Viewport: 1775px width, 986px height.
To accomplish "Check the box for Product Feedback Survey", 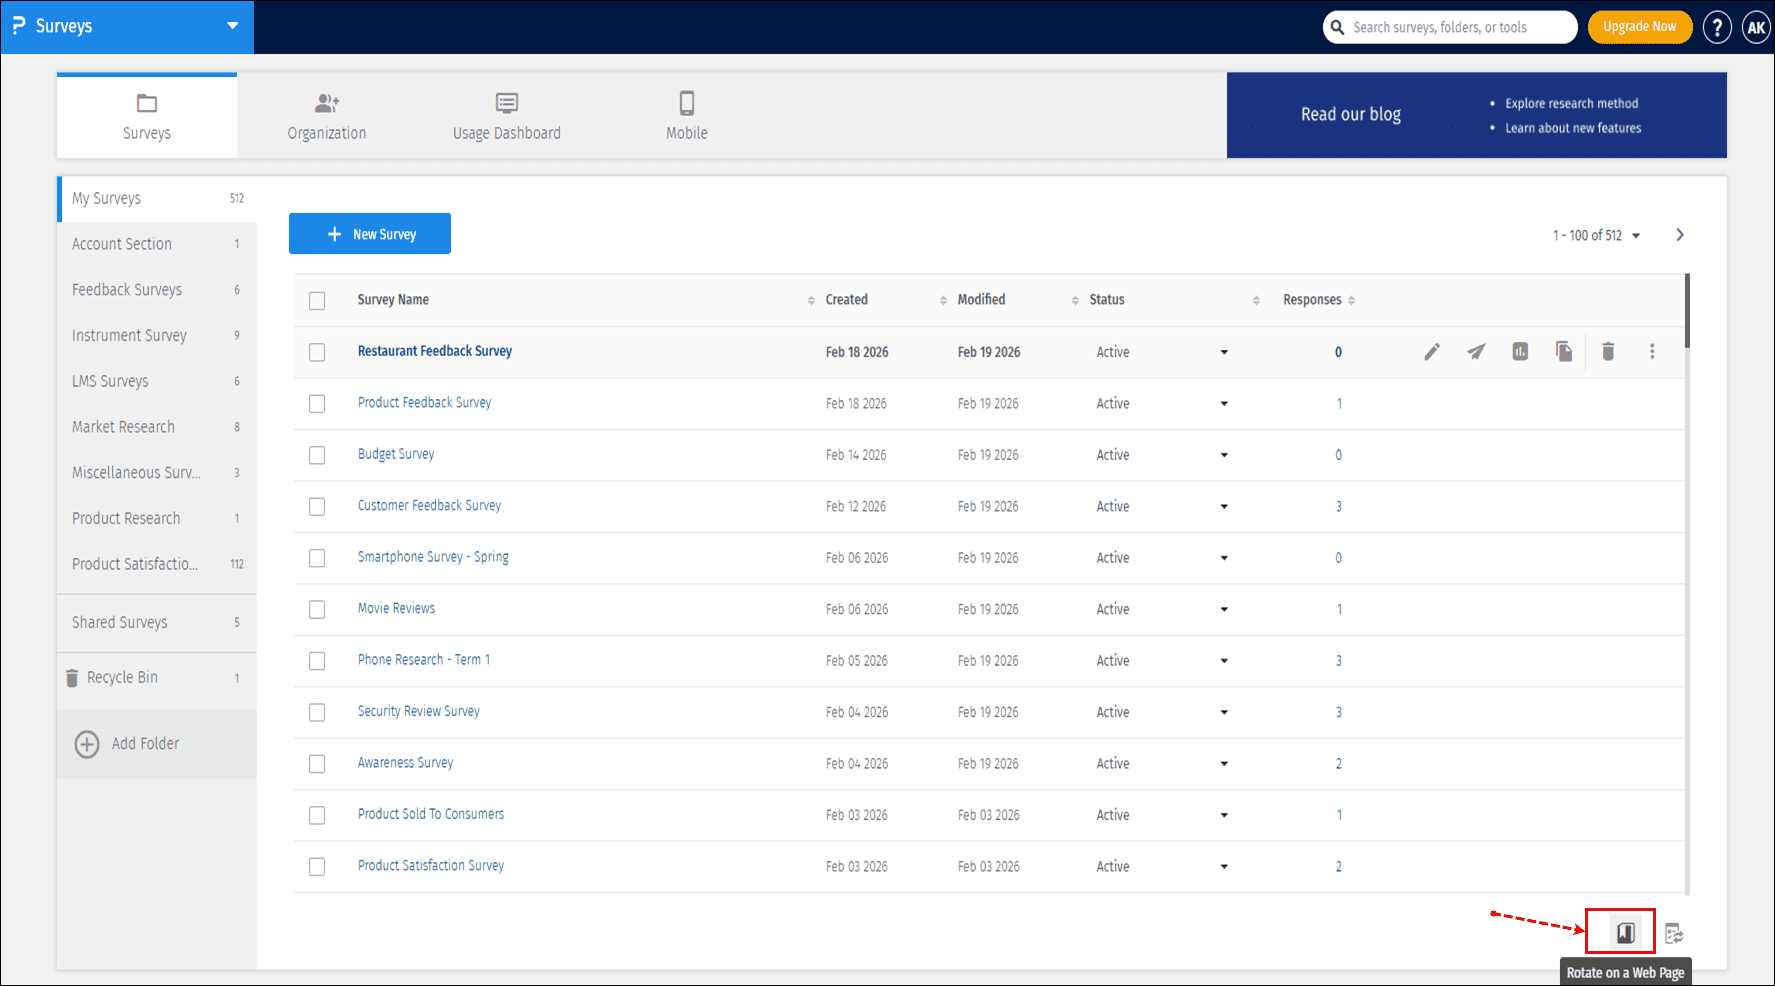I will tap(317, 404).
